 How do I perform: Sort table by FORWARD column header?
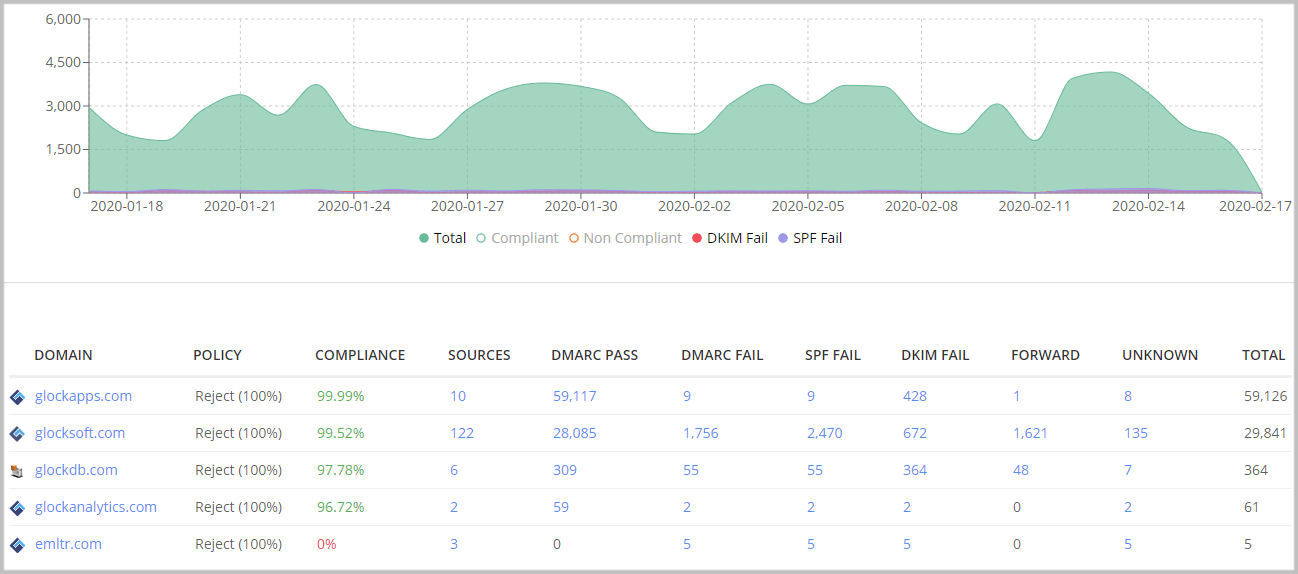(x=1045, y=355)
